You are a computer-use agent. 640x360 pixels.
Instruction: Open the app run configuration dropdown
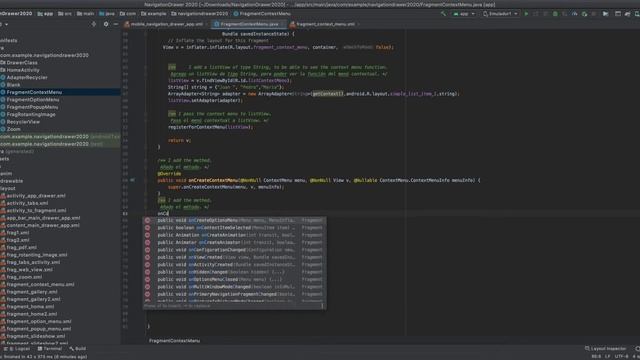(x=464, y=14)
